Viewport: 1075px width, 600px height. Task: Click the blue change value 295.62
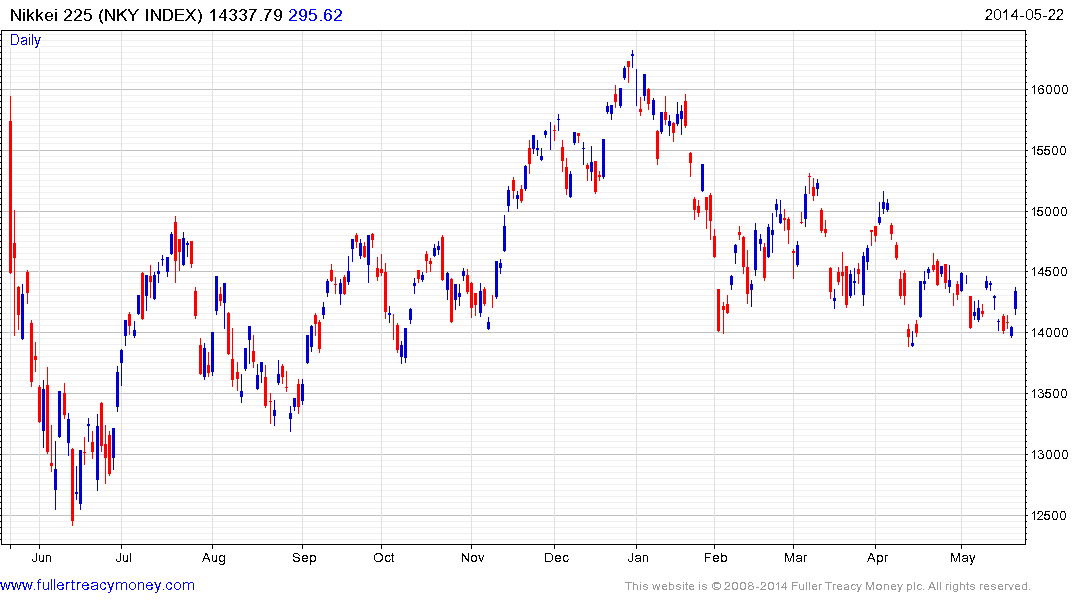(x=315, y=15)
